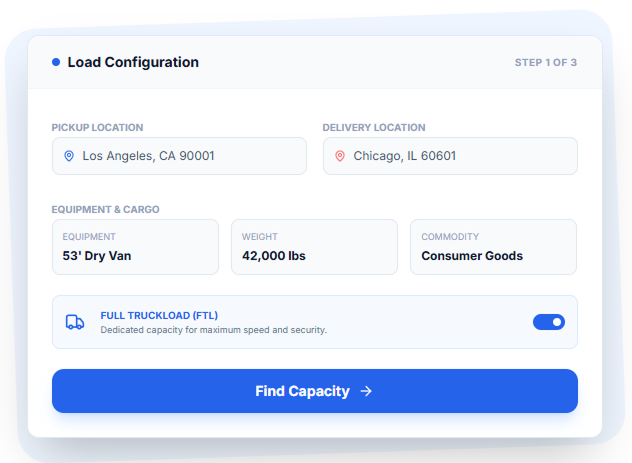Image resolution: width=632 pixels, height=463 pixels.
Task: Click the blue pickup location pin icon
Action: pos(69,156)
